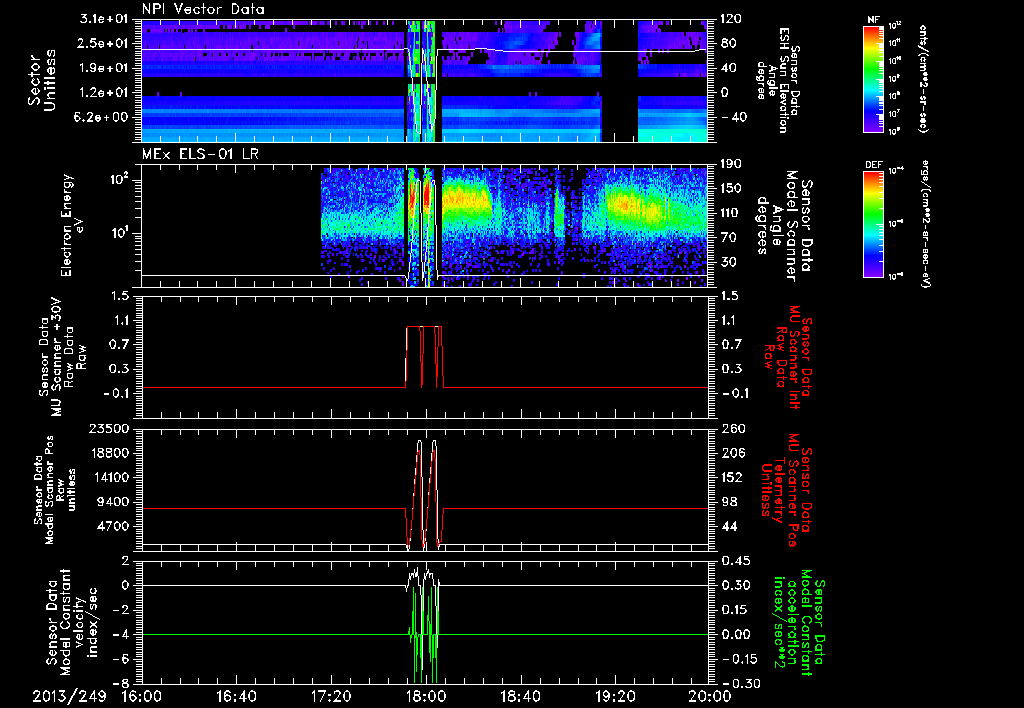
Task: Click the "18:40" time axis label
Action: (520, 696)
